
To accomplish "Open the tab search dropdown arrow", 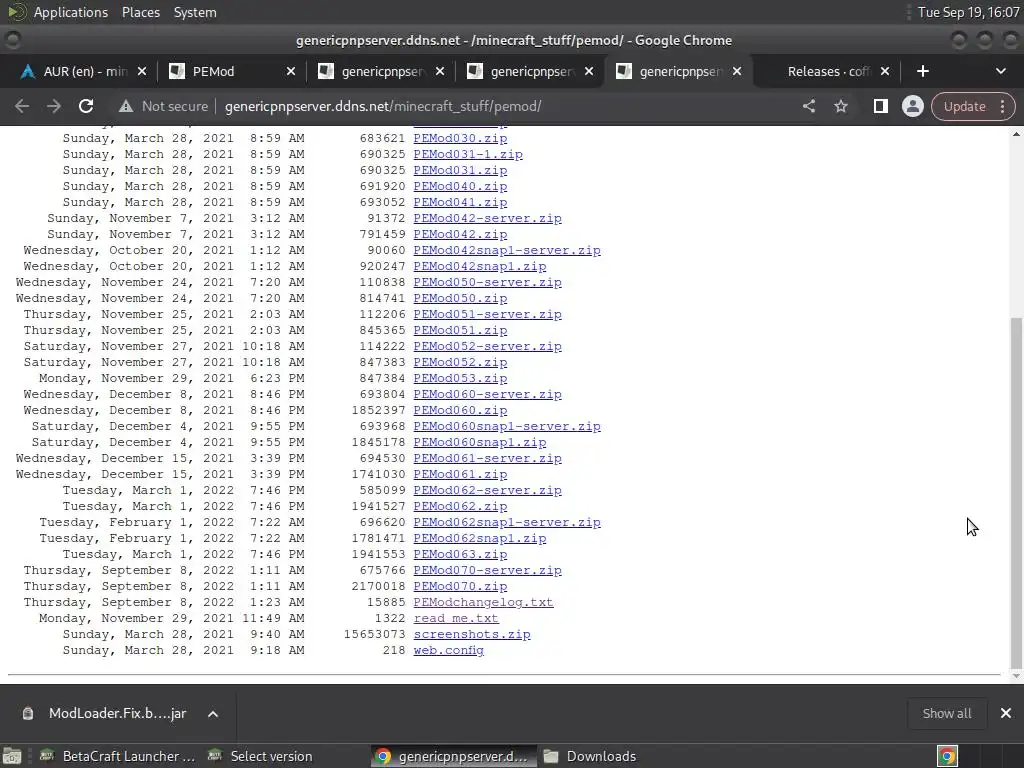I will click(x=1000, y=71).
